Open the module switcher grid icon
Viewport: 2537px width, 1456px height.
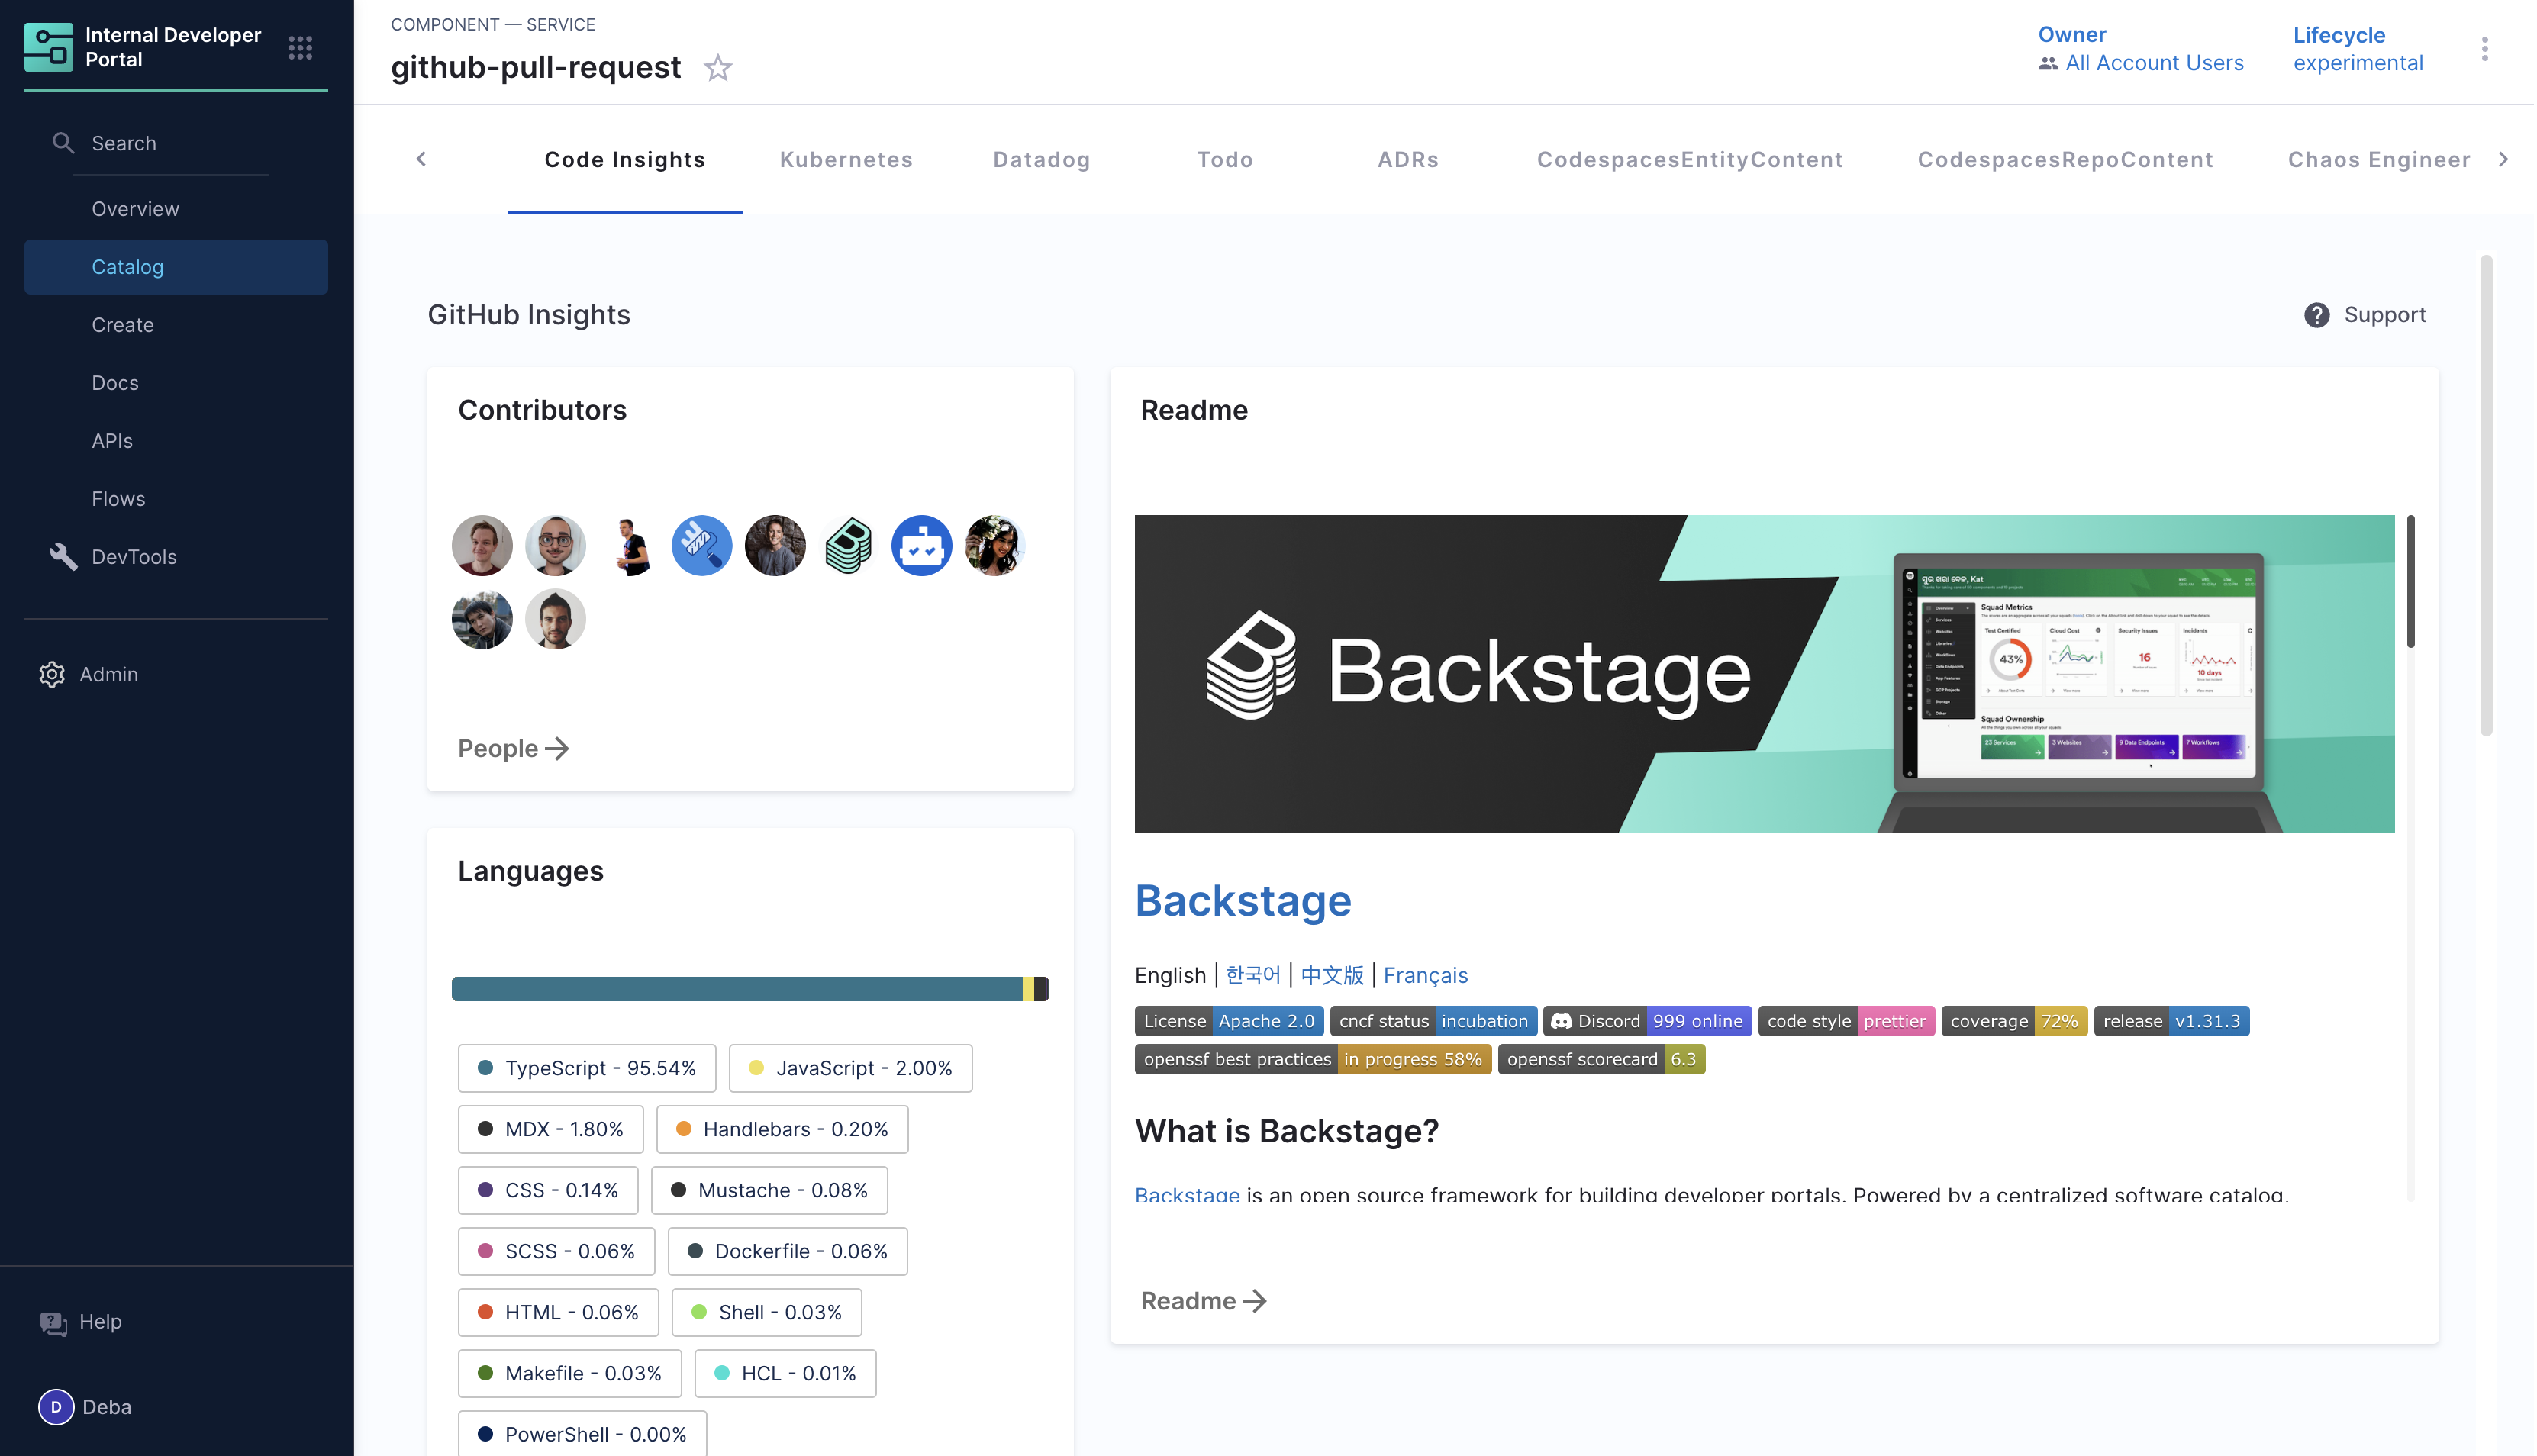(x=300, y=47)
